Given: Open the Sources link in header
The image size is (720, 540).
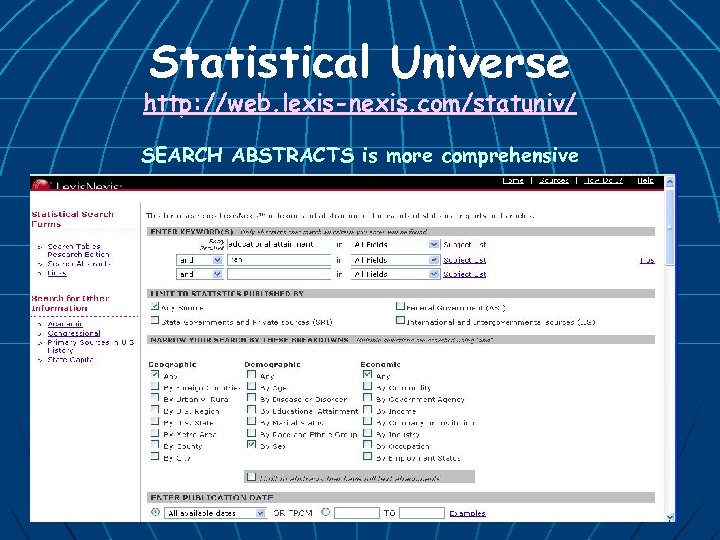Looking at the screenshot, I should 554,180.
